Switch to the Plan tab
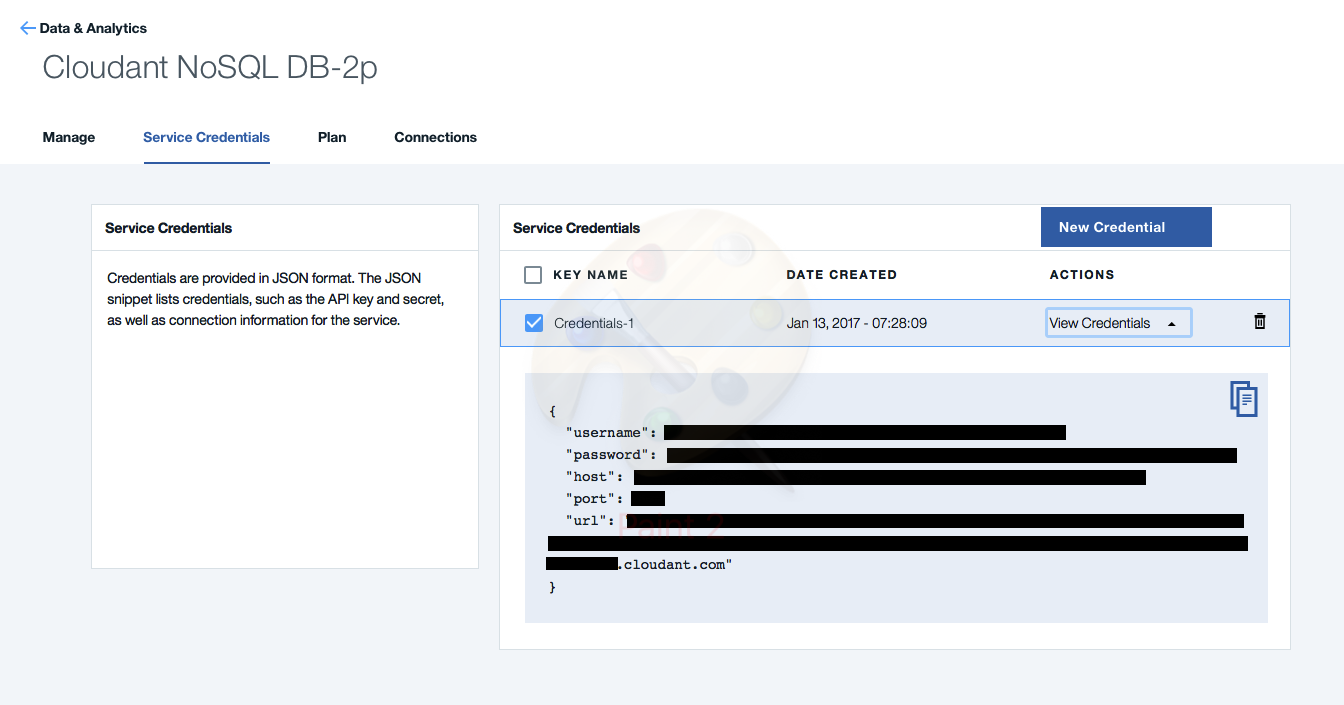Viewport: 1344px width, 705px height. pyautogui.click(x=332, y=137)
